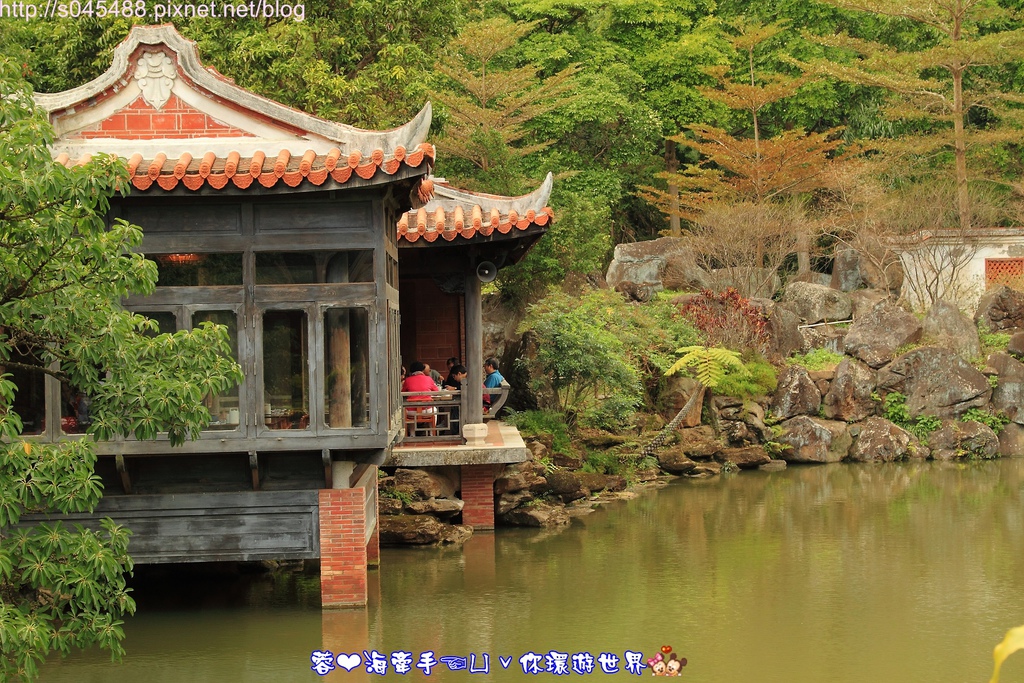Image resolution: width=1024 pixels, height=683 pixels.
Task: Click the white roof gable ornament
Action: pyautogui.click(x=155, y=76)
